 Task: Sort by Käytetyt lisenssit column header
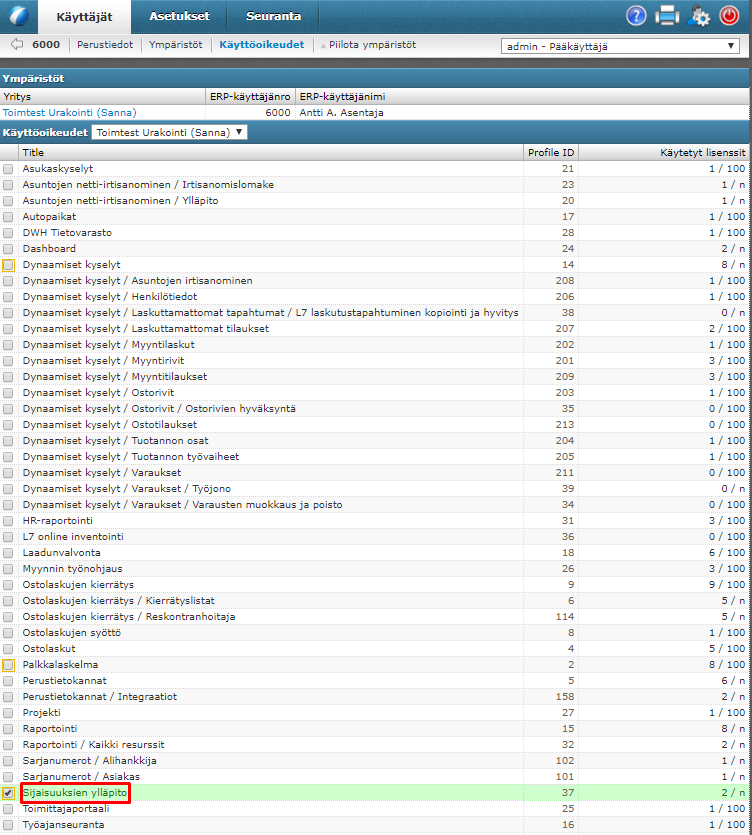pos(664,152)
